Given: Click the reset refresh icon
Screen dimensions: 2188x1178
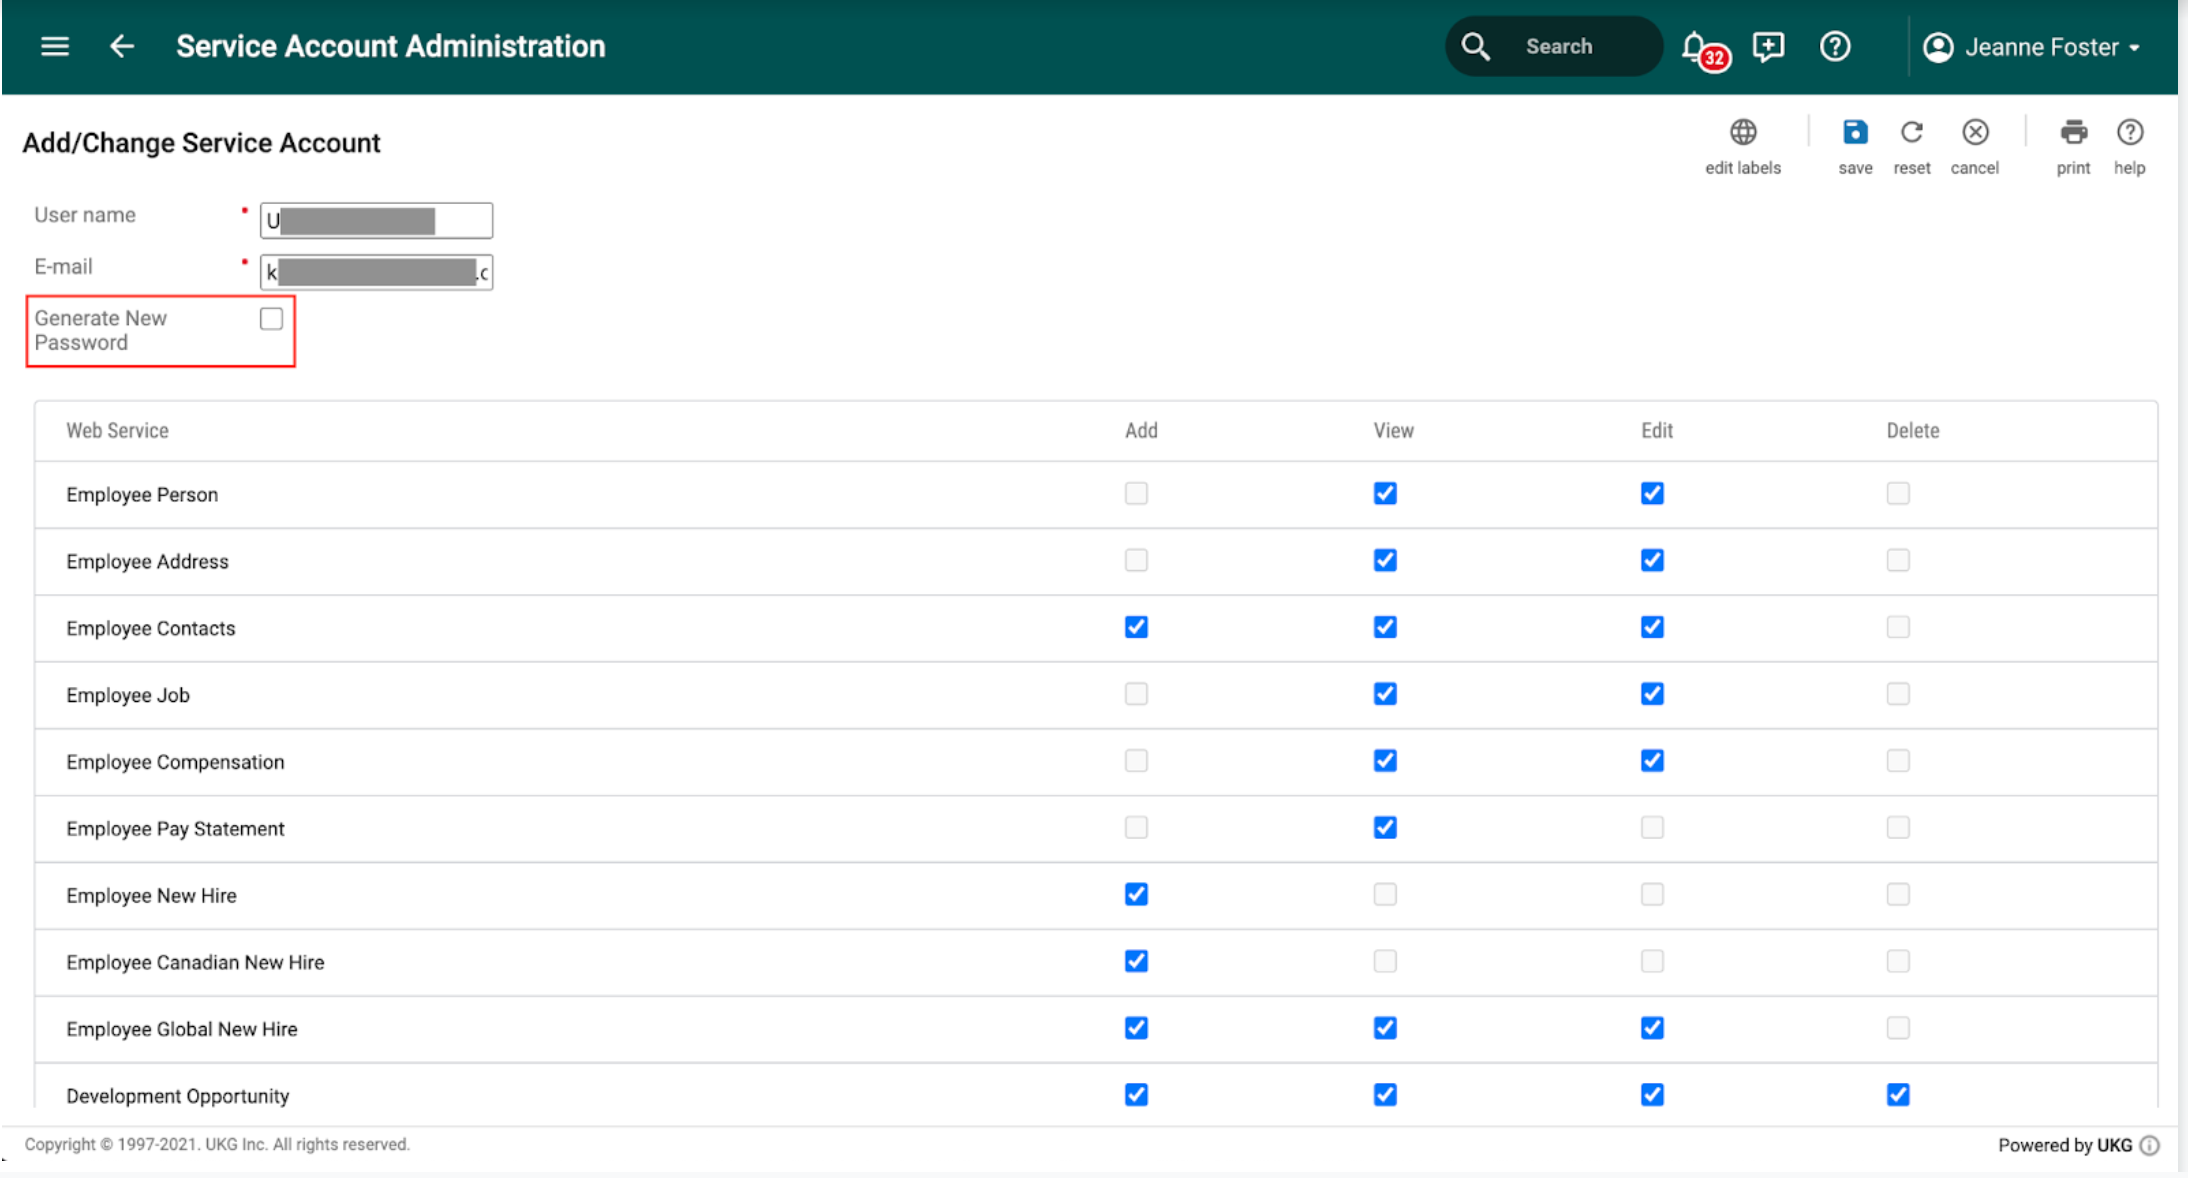Looking at the screenshot, I should [x=1911, y=133].
